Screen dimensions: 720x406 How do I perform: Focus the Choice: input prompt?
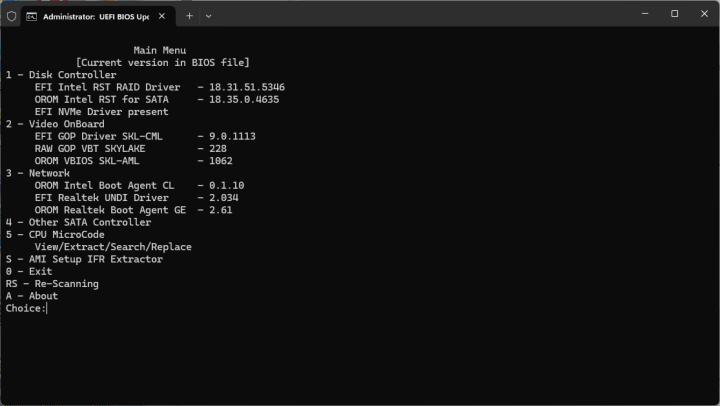pyautogui.click(x=27, y=309)
